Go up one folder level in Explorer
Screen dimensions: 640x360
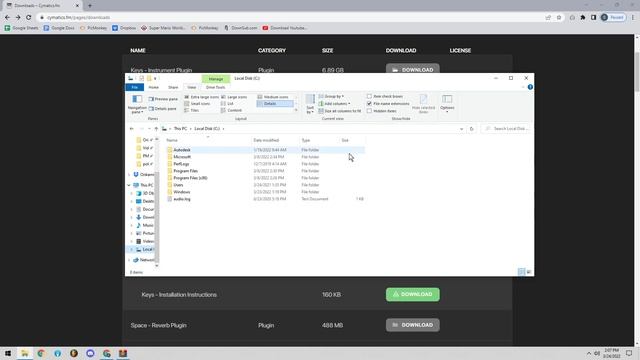(x=156, y=129)
